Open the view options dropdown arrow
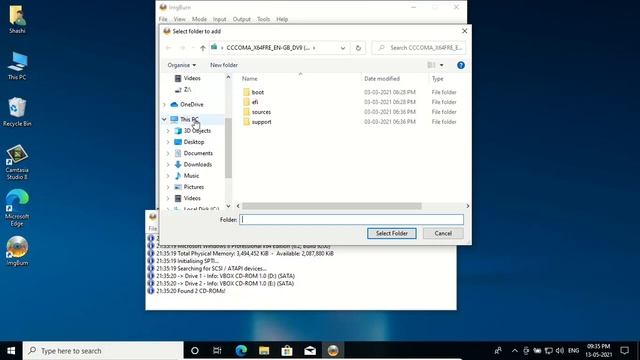 pos(441,65)
